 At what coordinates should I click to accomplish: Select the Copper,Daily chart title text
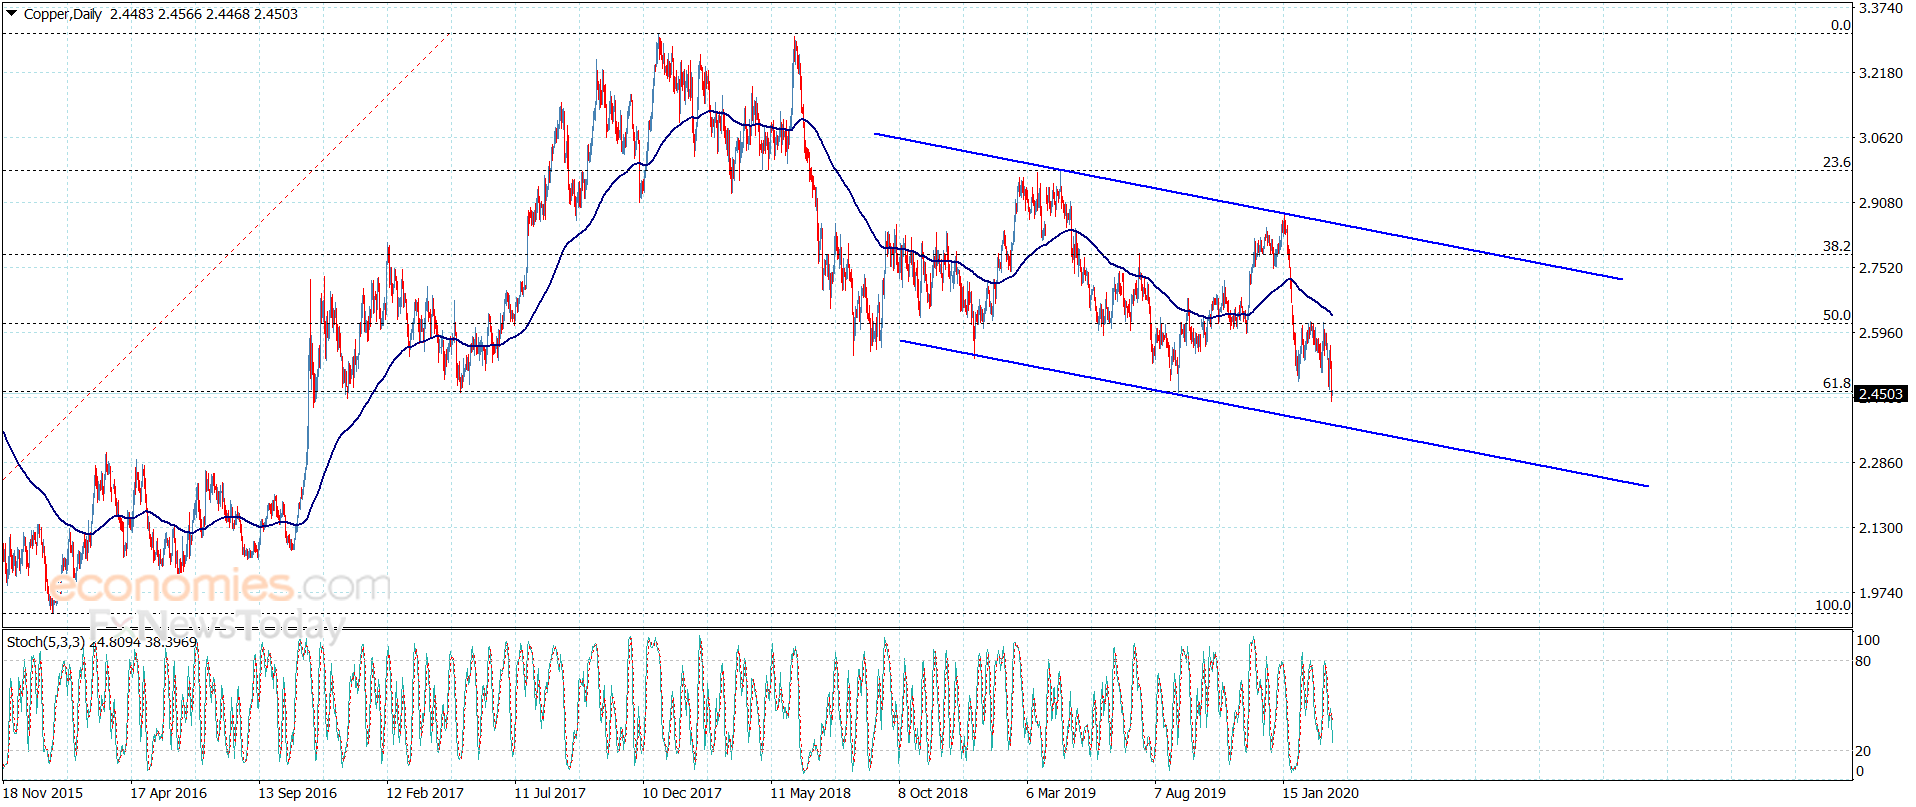[x=63, y=14]
